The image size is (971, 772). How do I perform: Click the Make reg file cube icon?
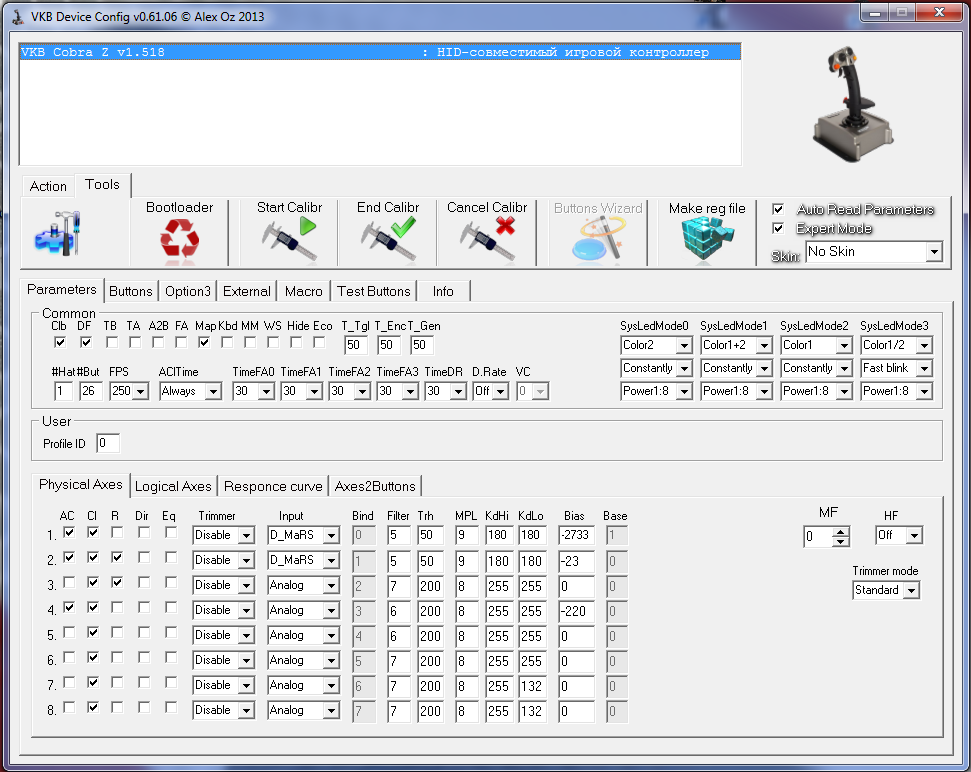tap(706, 239)
